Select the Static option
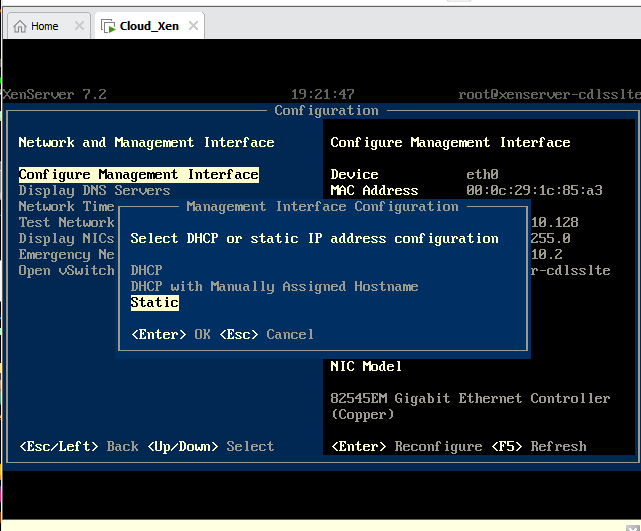The image size is (641, 531). (x=155, y=302)
